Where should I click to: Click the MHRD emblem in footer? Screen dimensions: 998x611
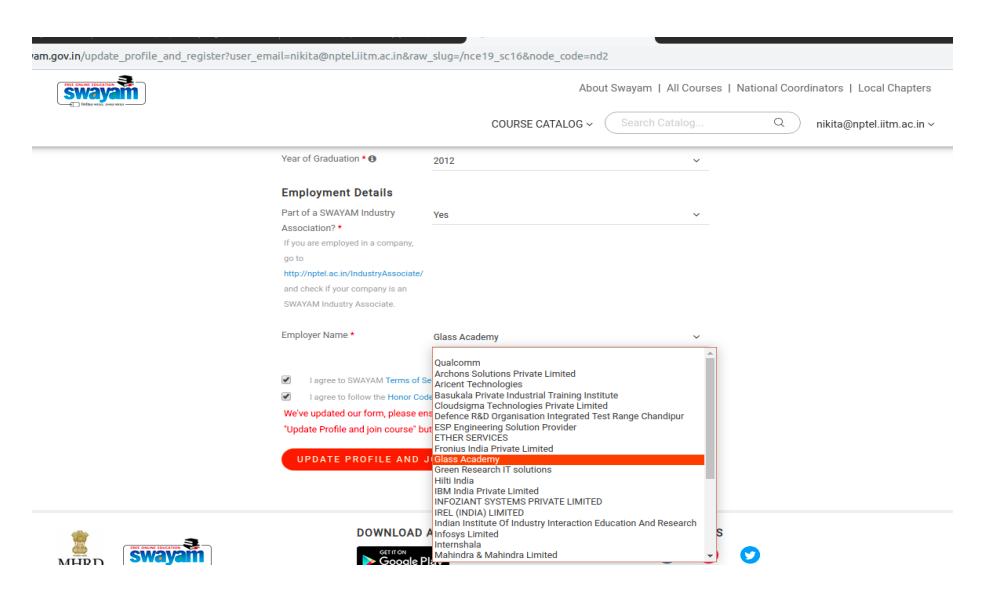[x=80, y=547]
